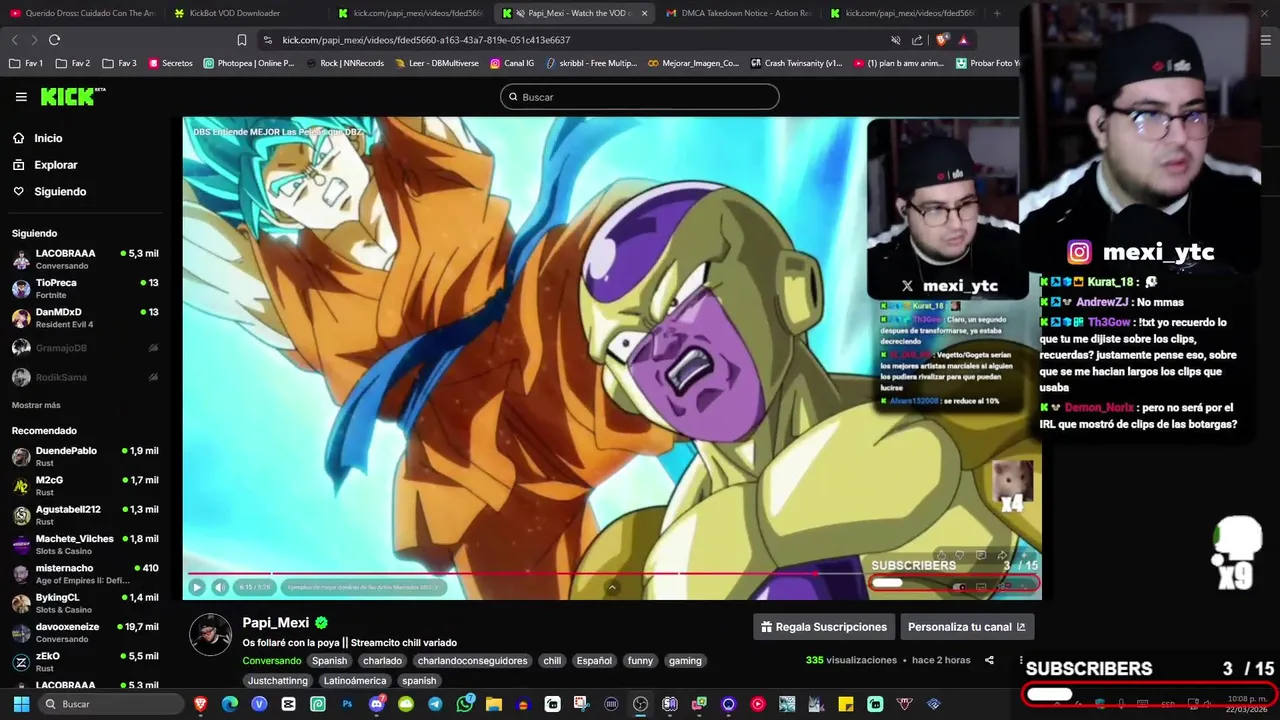The image size is (1280, 720).
Task: Open the browser share page icon
Action: tap(917, 40)
